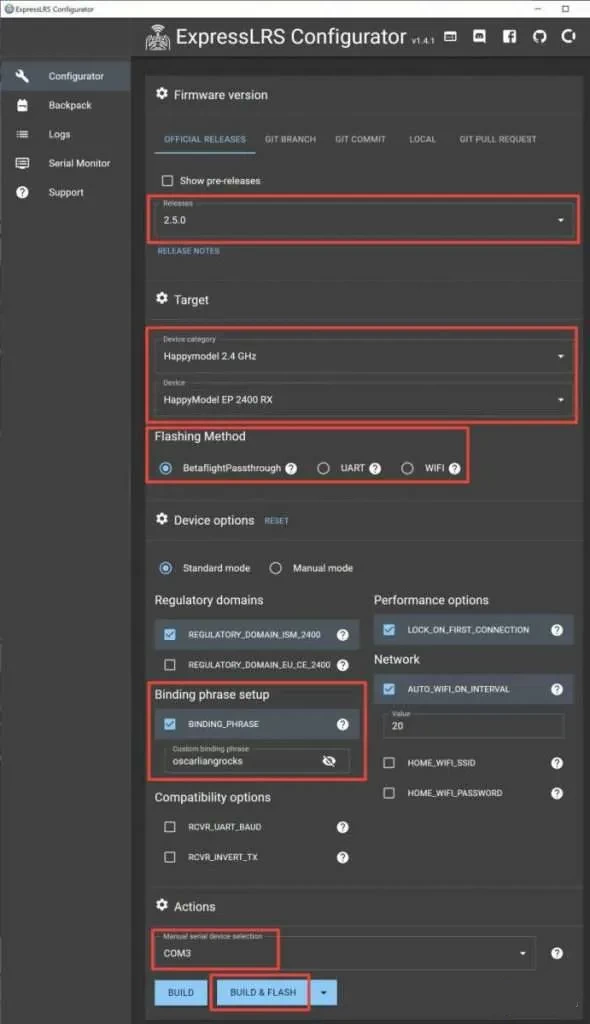
Task: Show help for HOME_WIFI_SSID
Action: pos(557,763)
